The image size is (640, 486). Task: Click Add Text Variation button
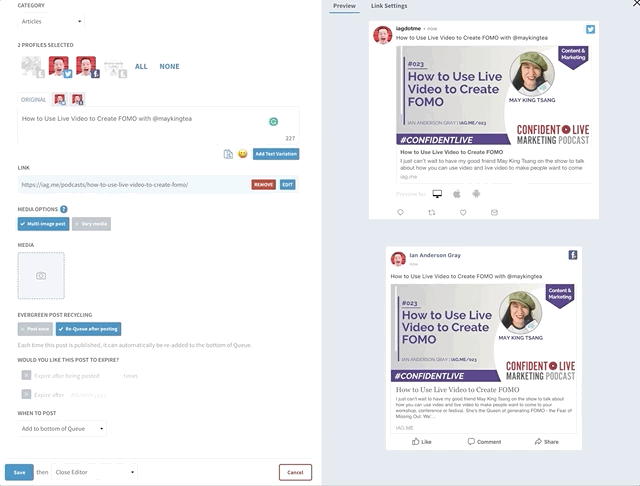pyautogui.click(x=276, y=154)
